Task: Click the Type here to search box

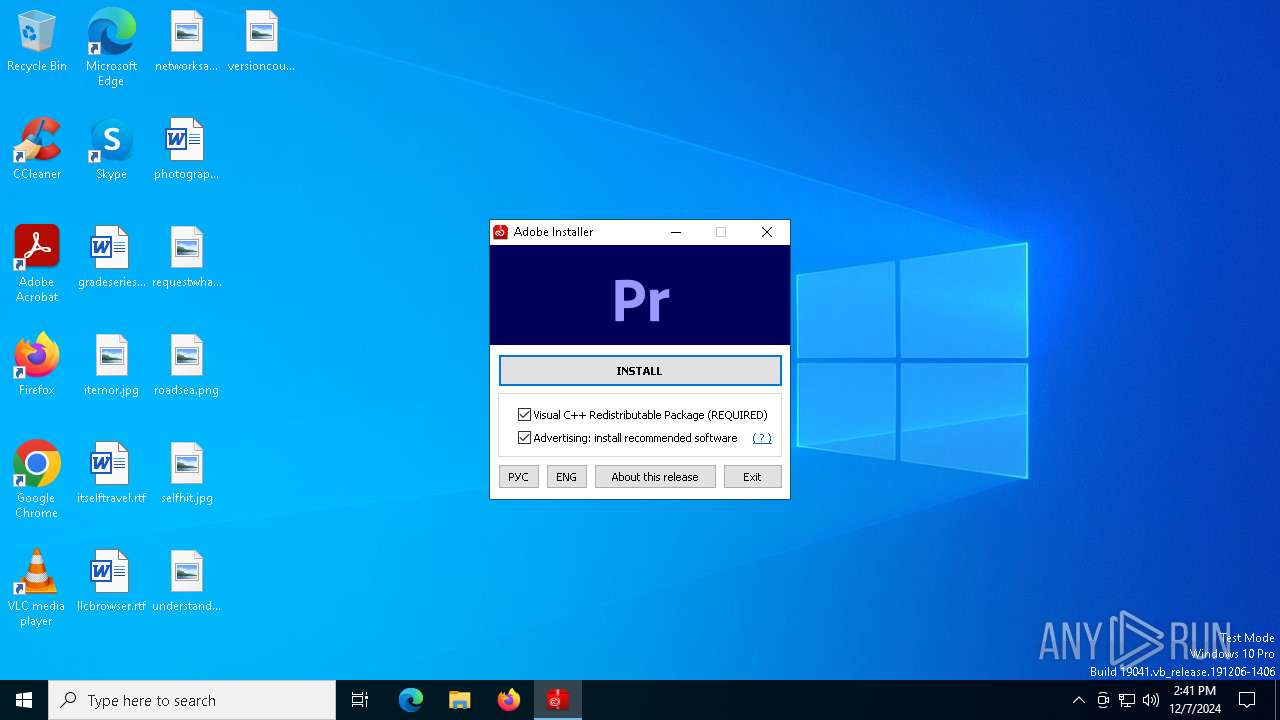Action: tap(192, 700)
